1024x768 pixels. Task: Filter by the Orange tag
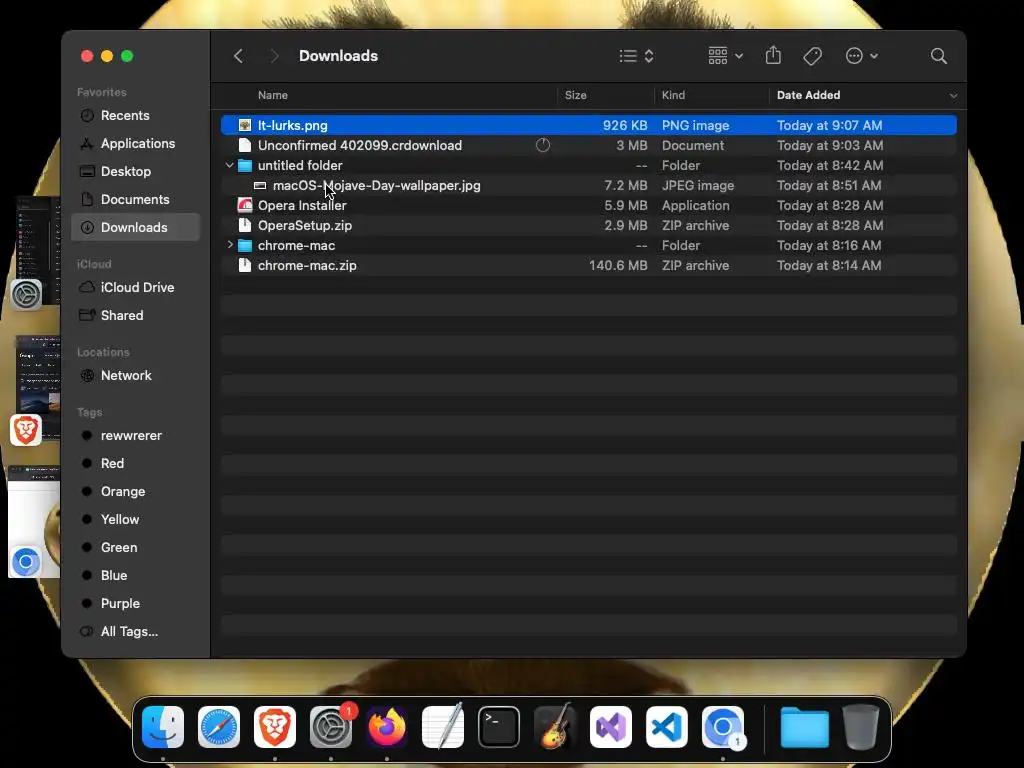point(135,492)
